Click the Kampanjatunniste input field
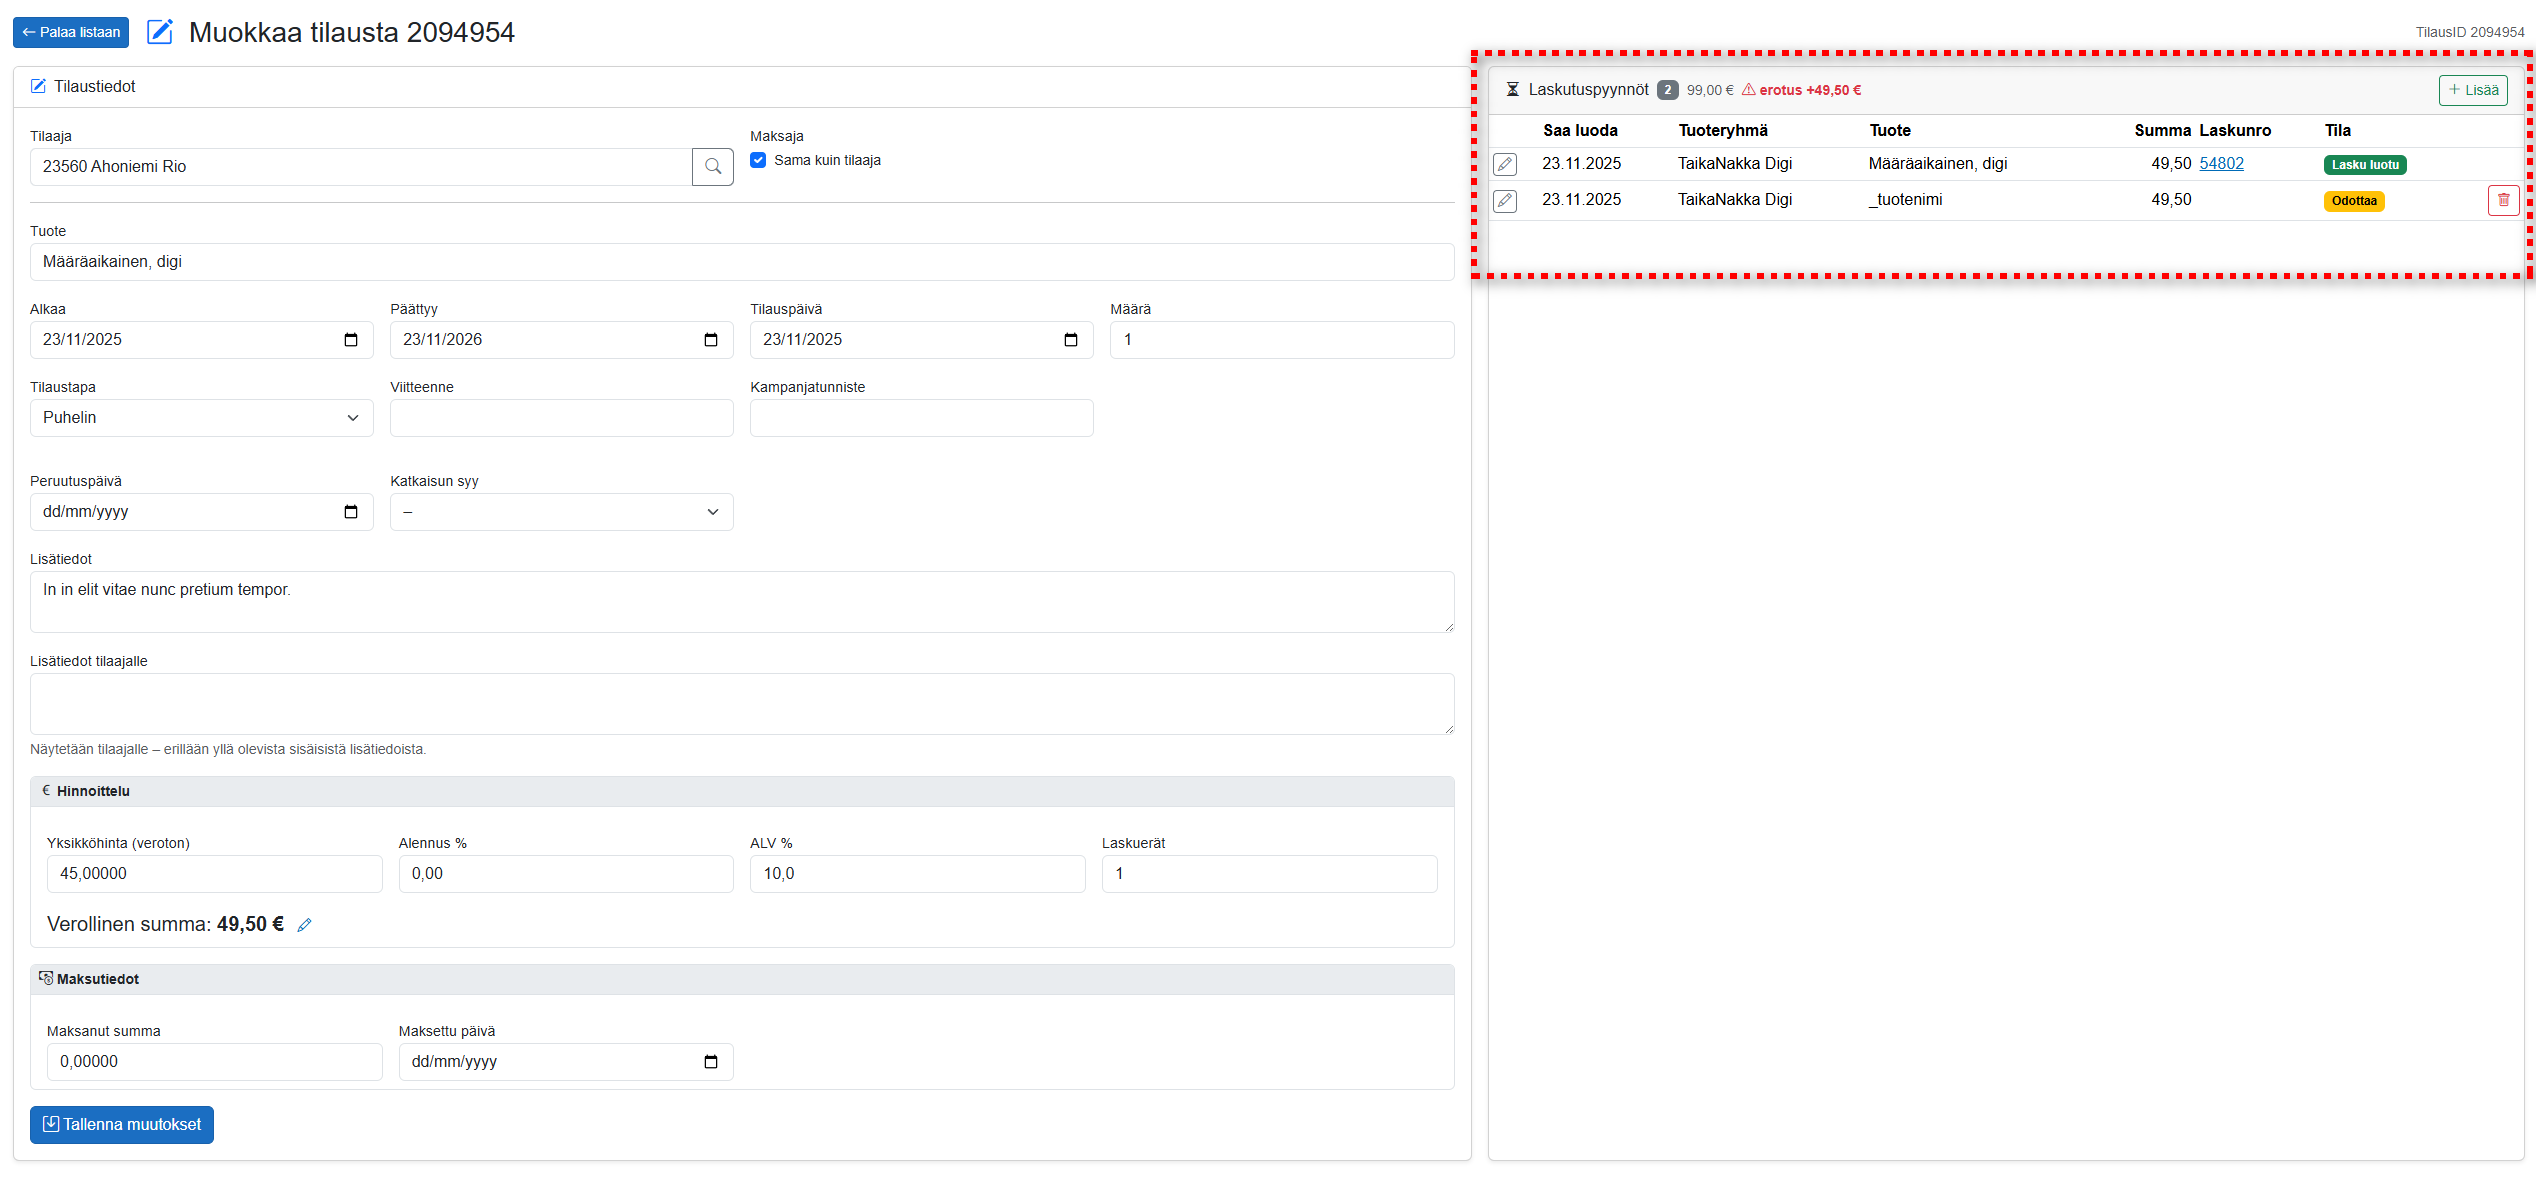This screenshot has height=1179, width=2536. point(922,418)
